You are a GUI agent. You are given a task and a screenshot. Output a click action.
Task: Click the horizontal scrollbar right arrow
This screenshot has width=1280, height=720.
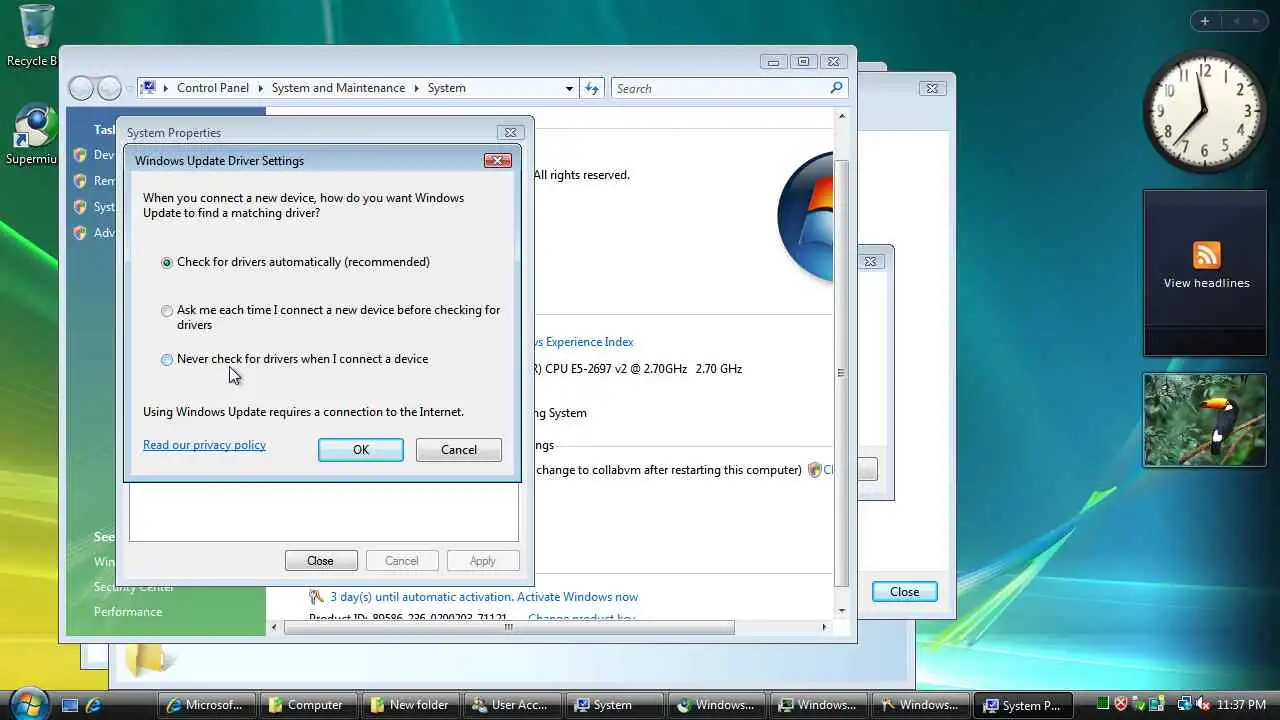[x=824, y=627]
